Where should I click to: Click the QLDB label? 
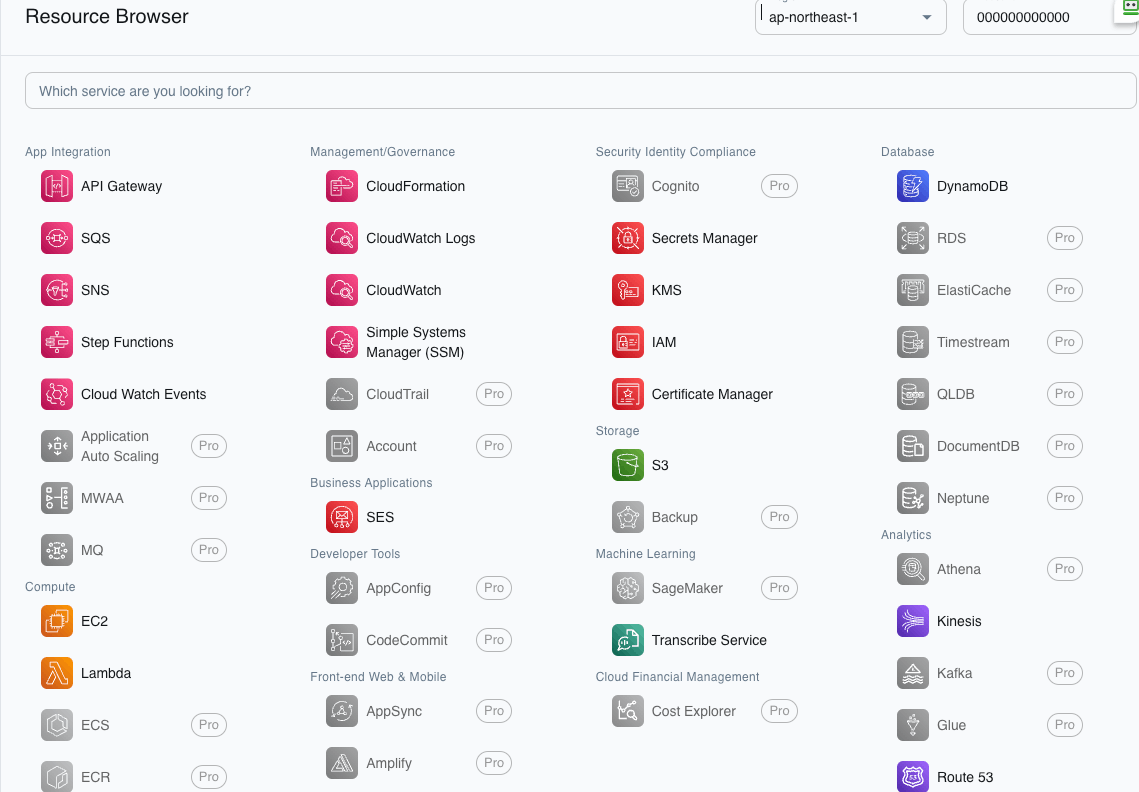(x=955, y=394)
